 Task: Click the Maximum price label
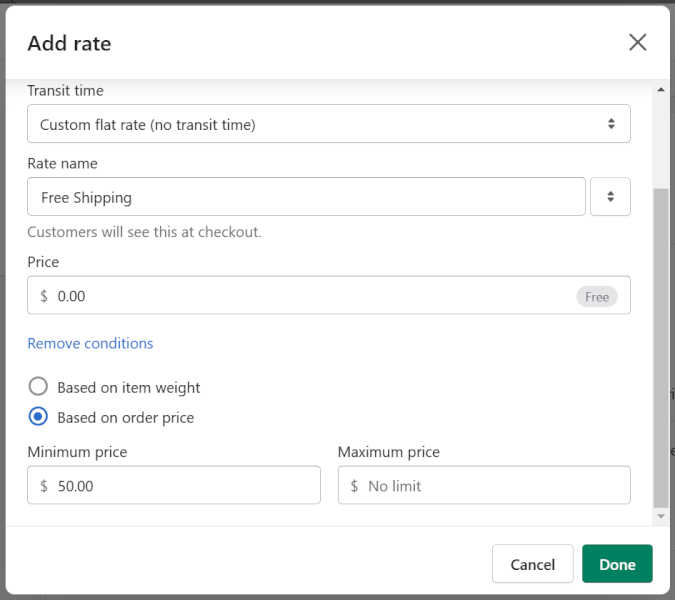tap(389, 452)
